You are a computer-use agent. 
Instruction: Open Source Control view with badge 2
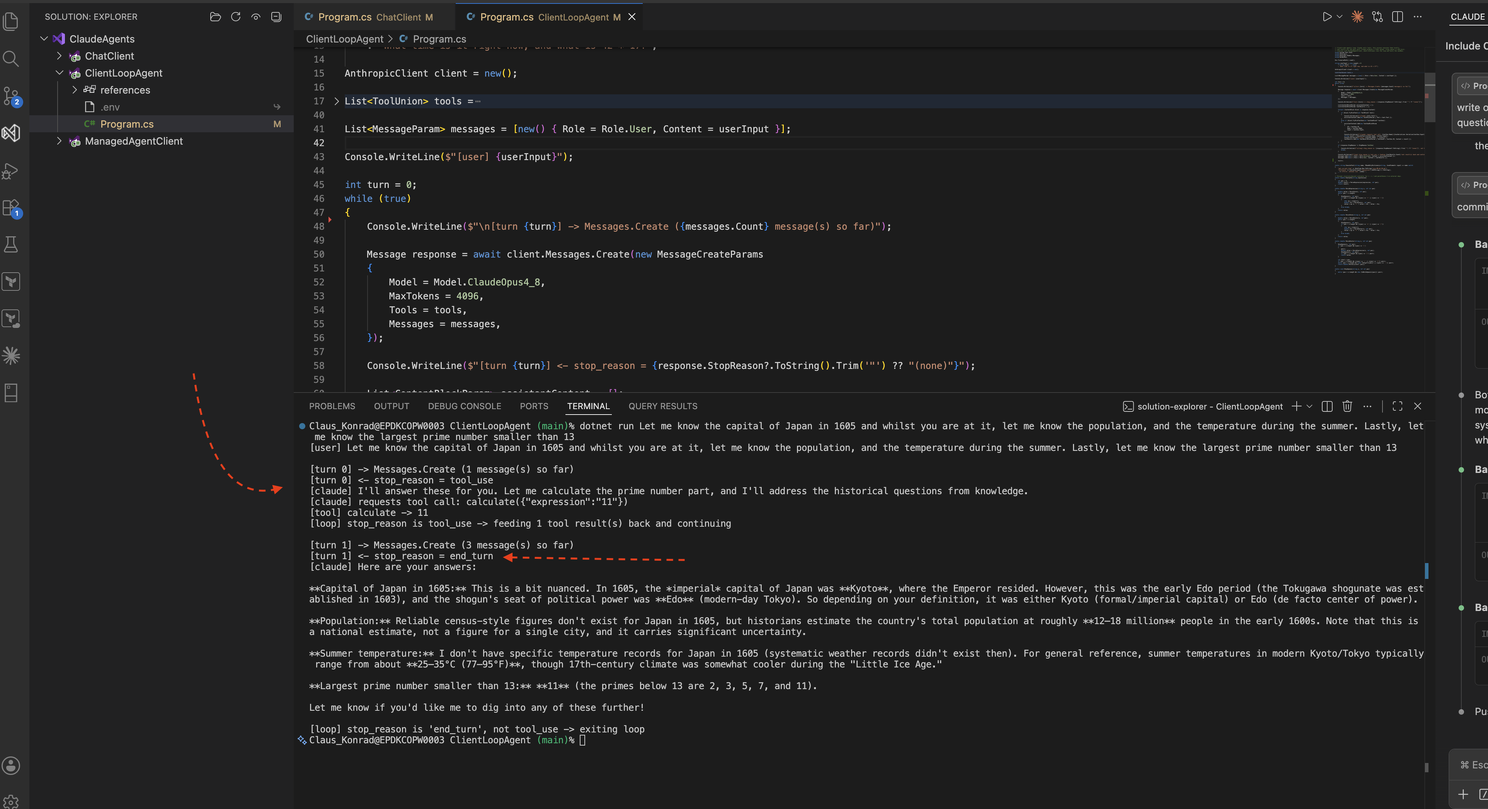click(11, 96)
